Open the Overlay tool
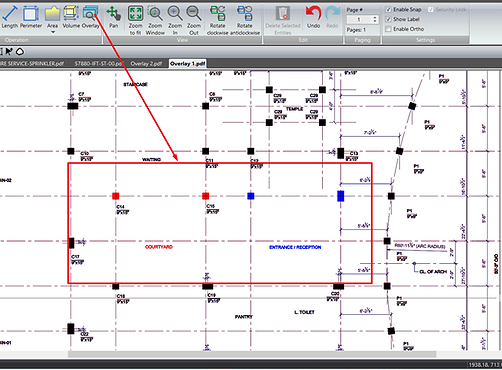The width and height of the screenshot is (502, 370). click(90, 17)
